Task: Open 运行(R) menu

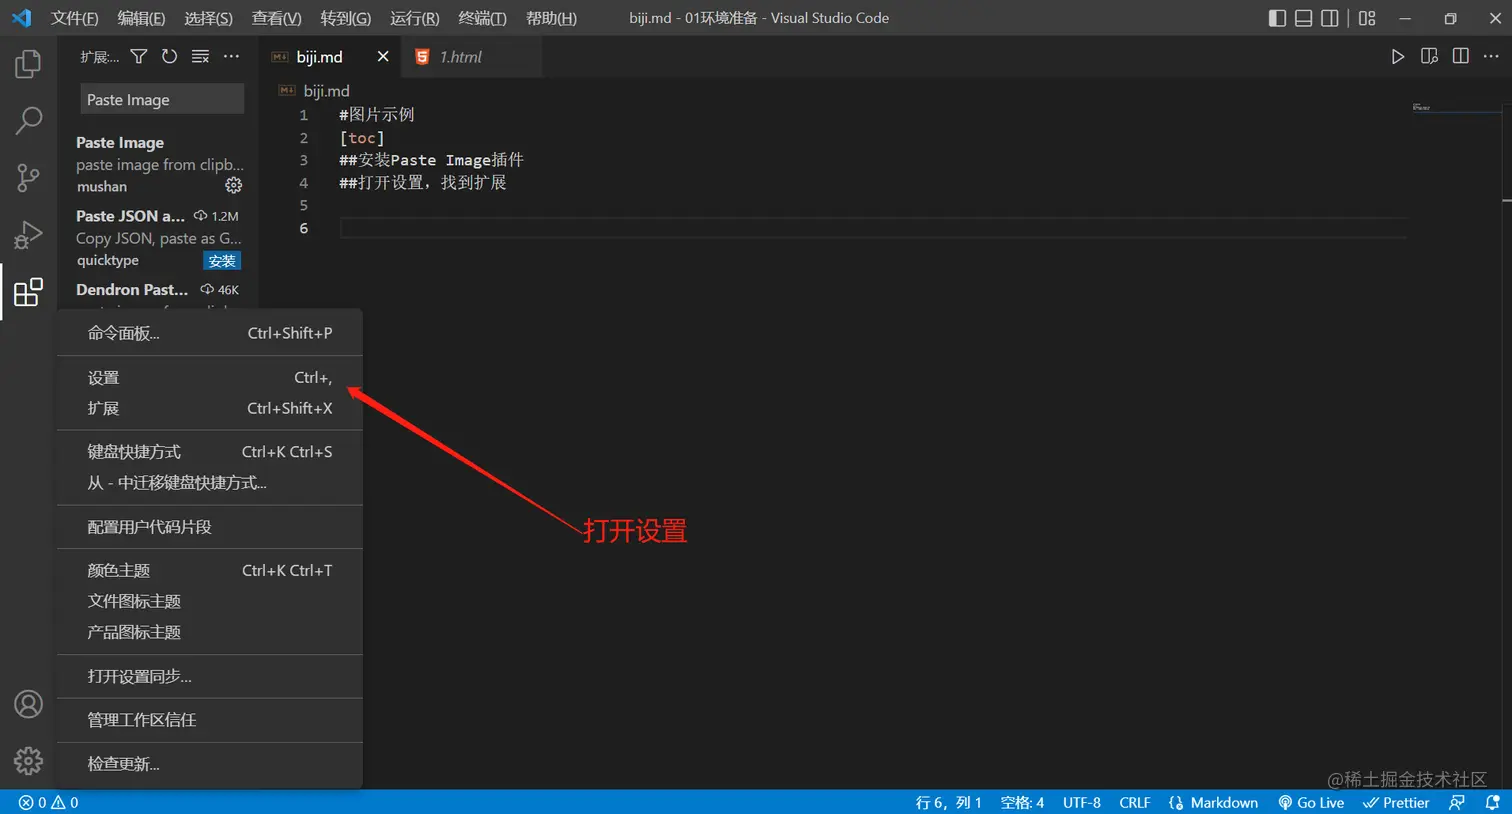Action: pyautogui.click(x=414, y=18)
